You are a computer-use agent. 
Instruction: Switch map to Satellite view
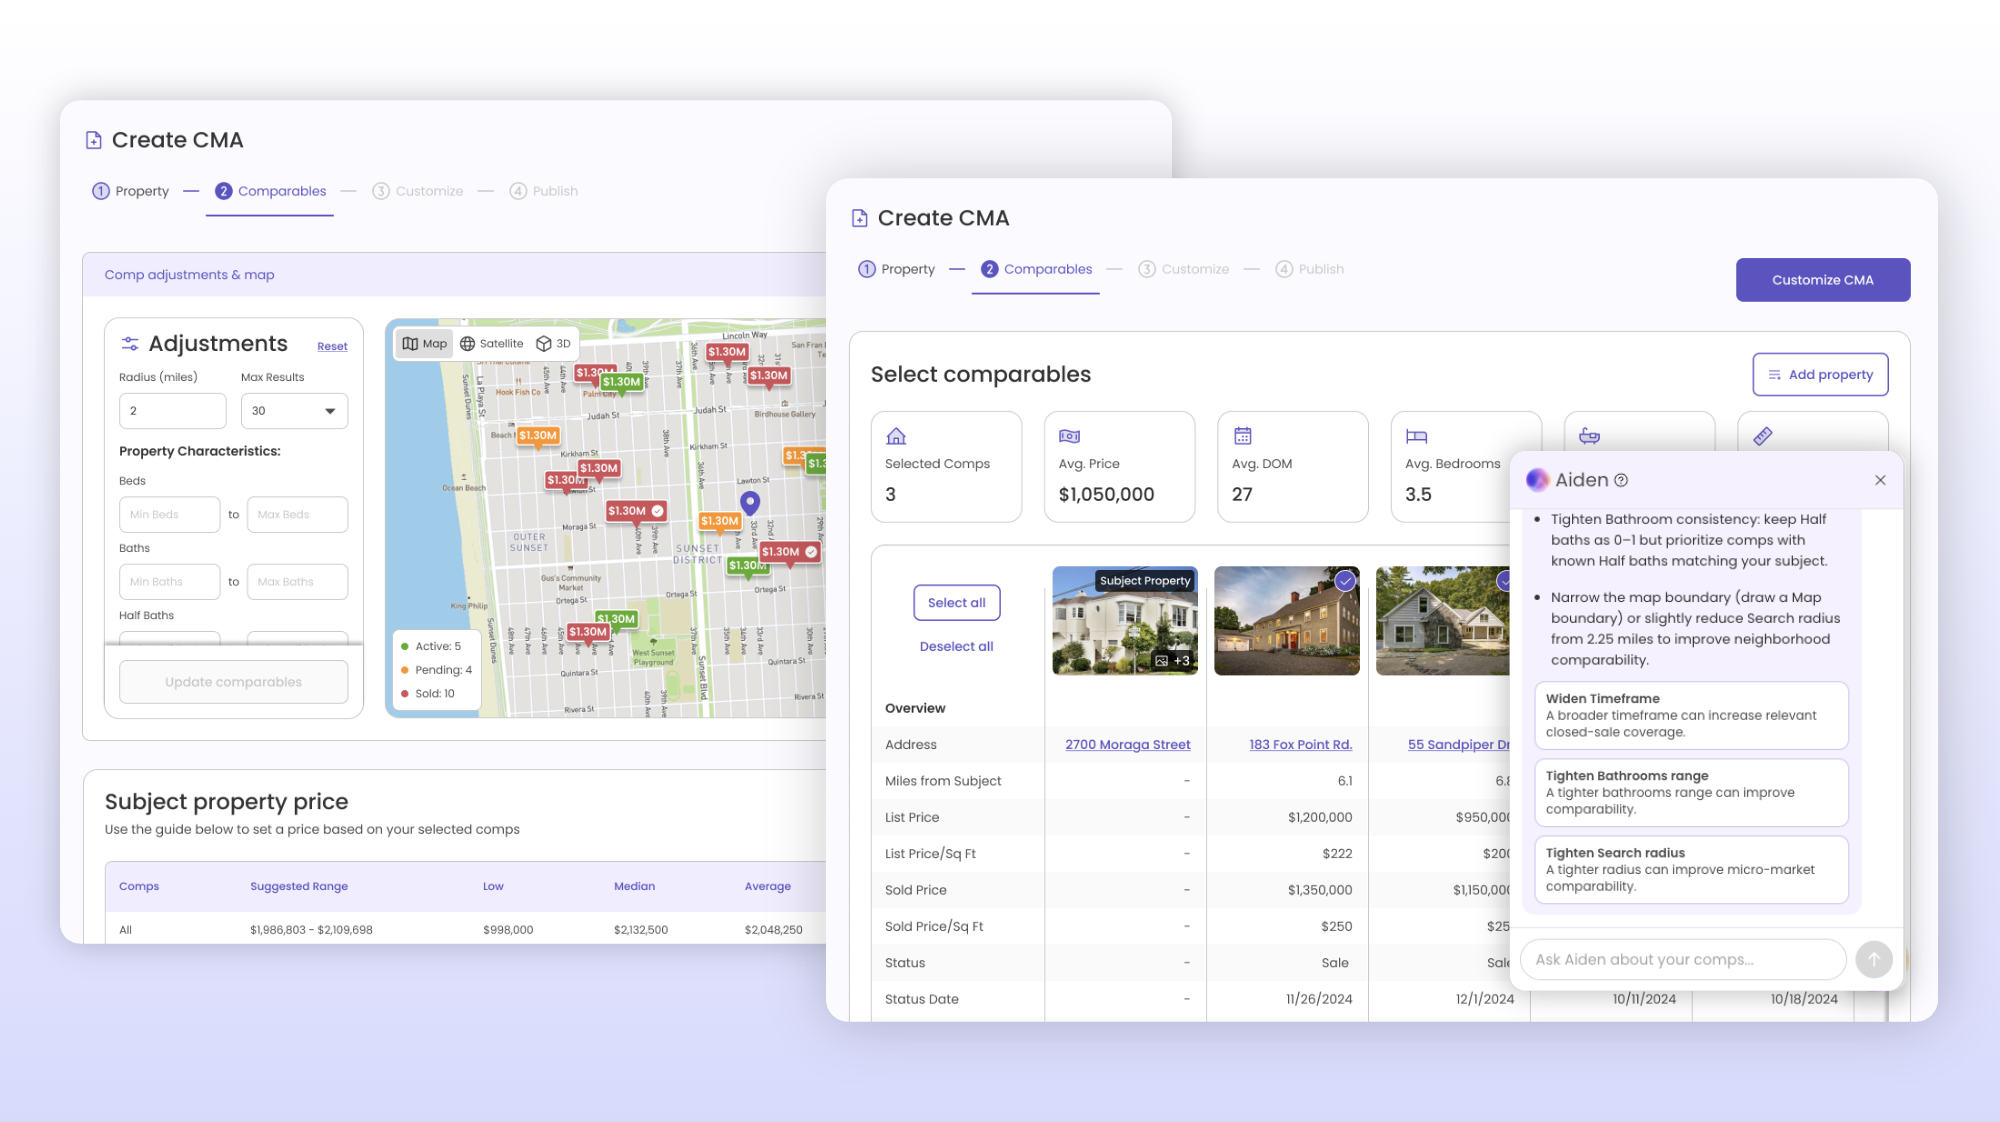(x=491, y=343)
